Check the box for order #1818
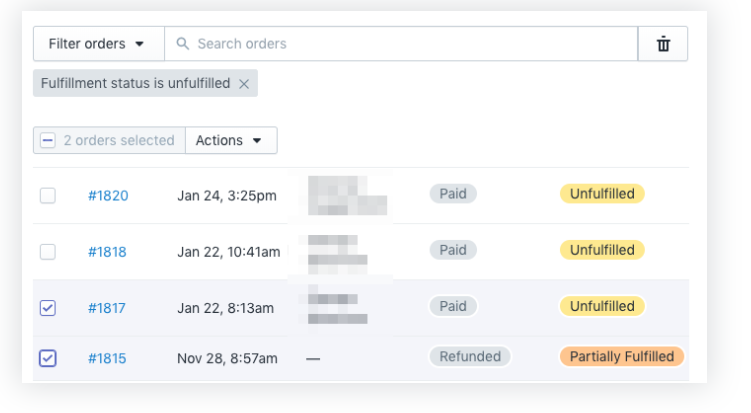This screenshot has height=413, width=751. point(48,252)
